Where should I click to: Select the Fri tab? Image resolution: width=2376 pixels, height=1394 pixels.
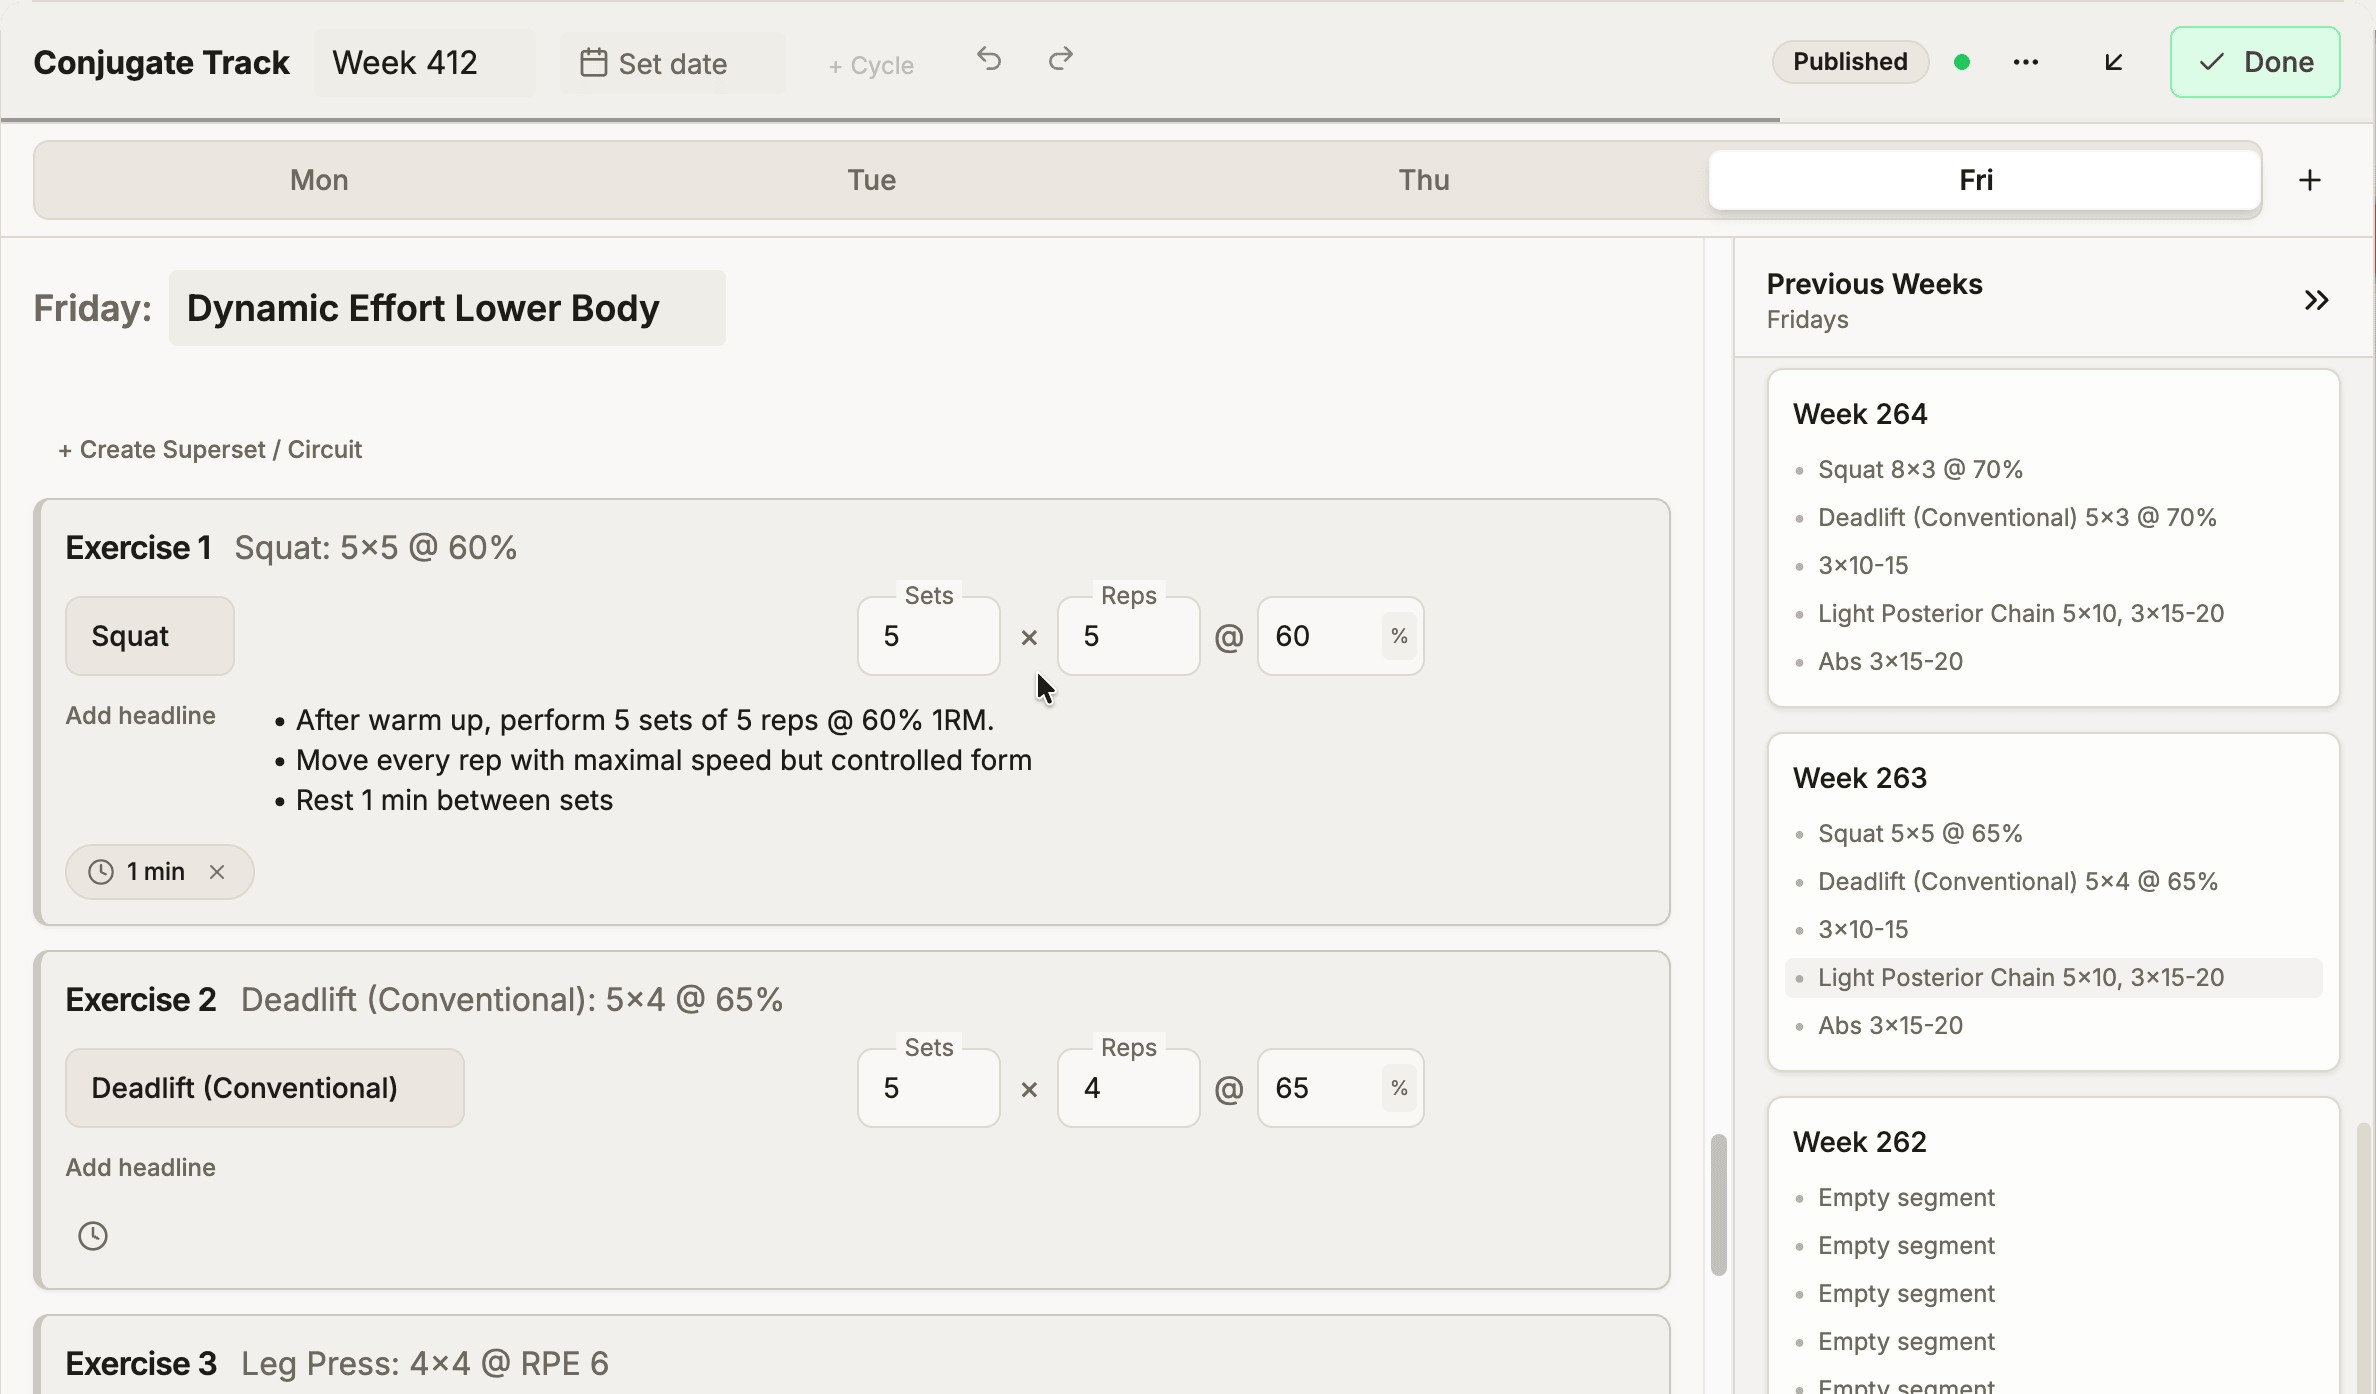[1985, 180]
